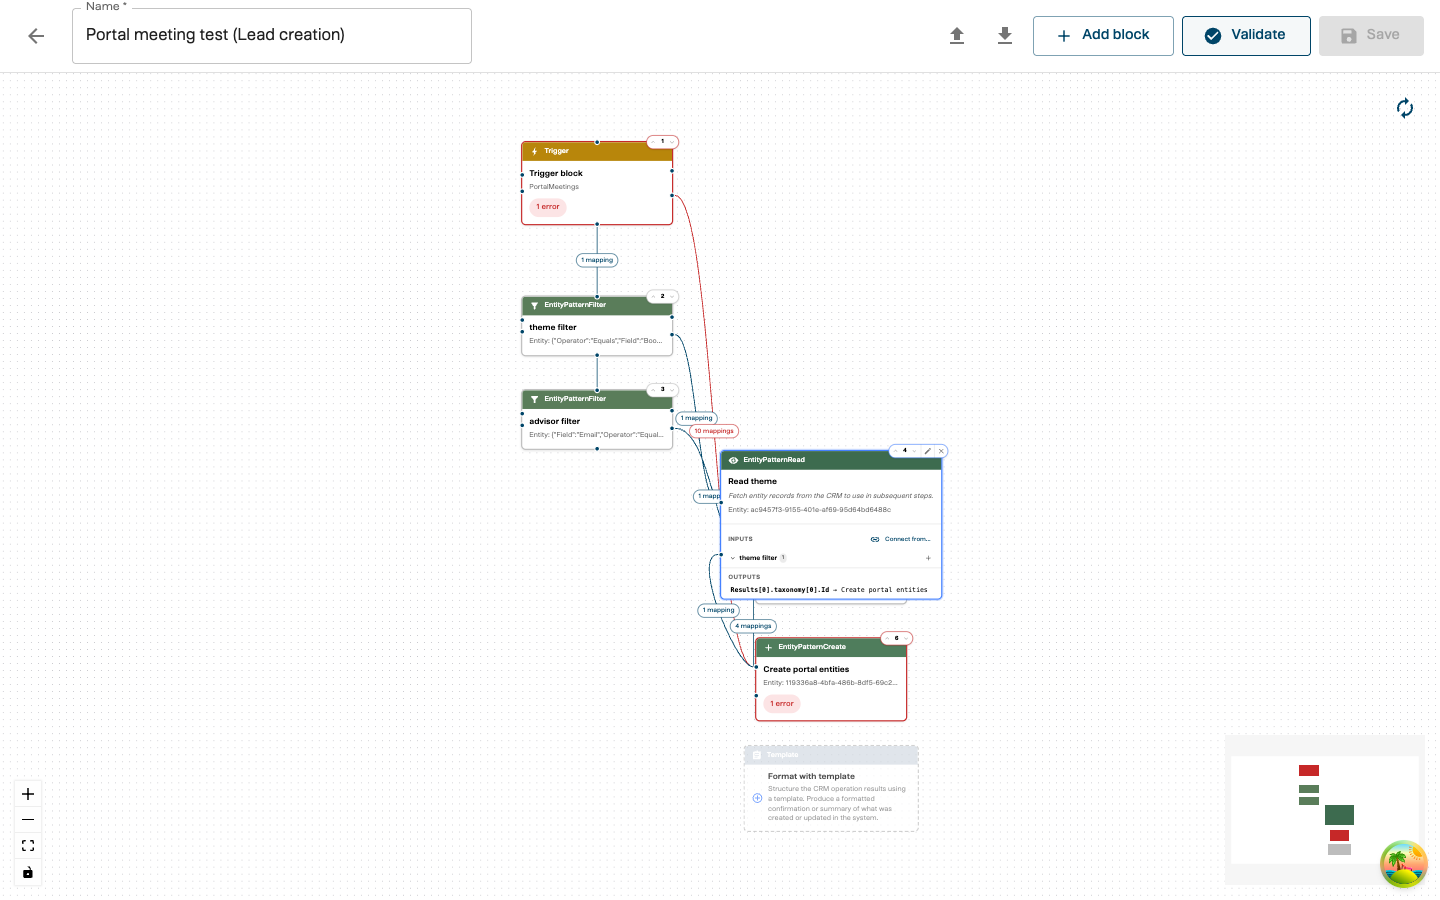Click the download workflow icon
This screenshot has height=900, width=1440.
point(1005,36)
